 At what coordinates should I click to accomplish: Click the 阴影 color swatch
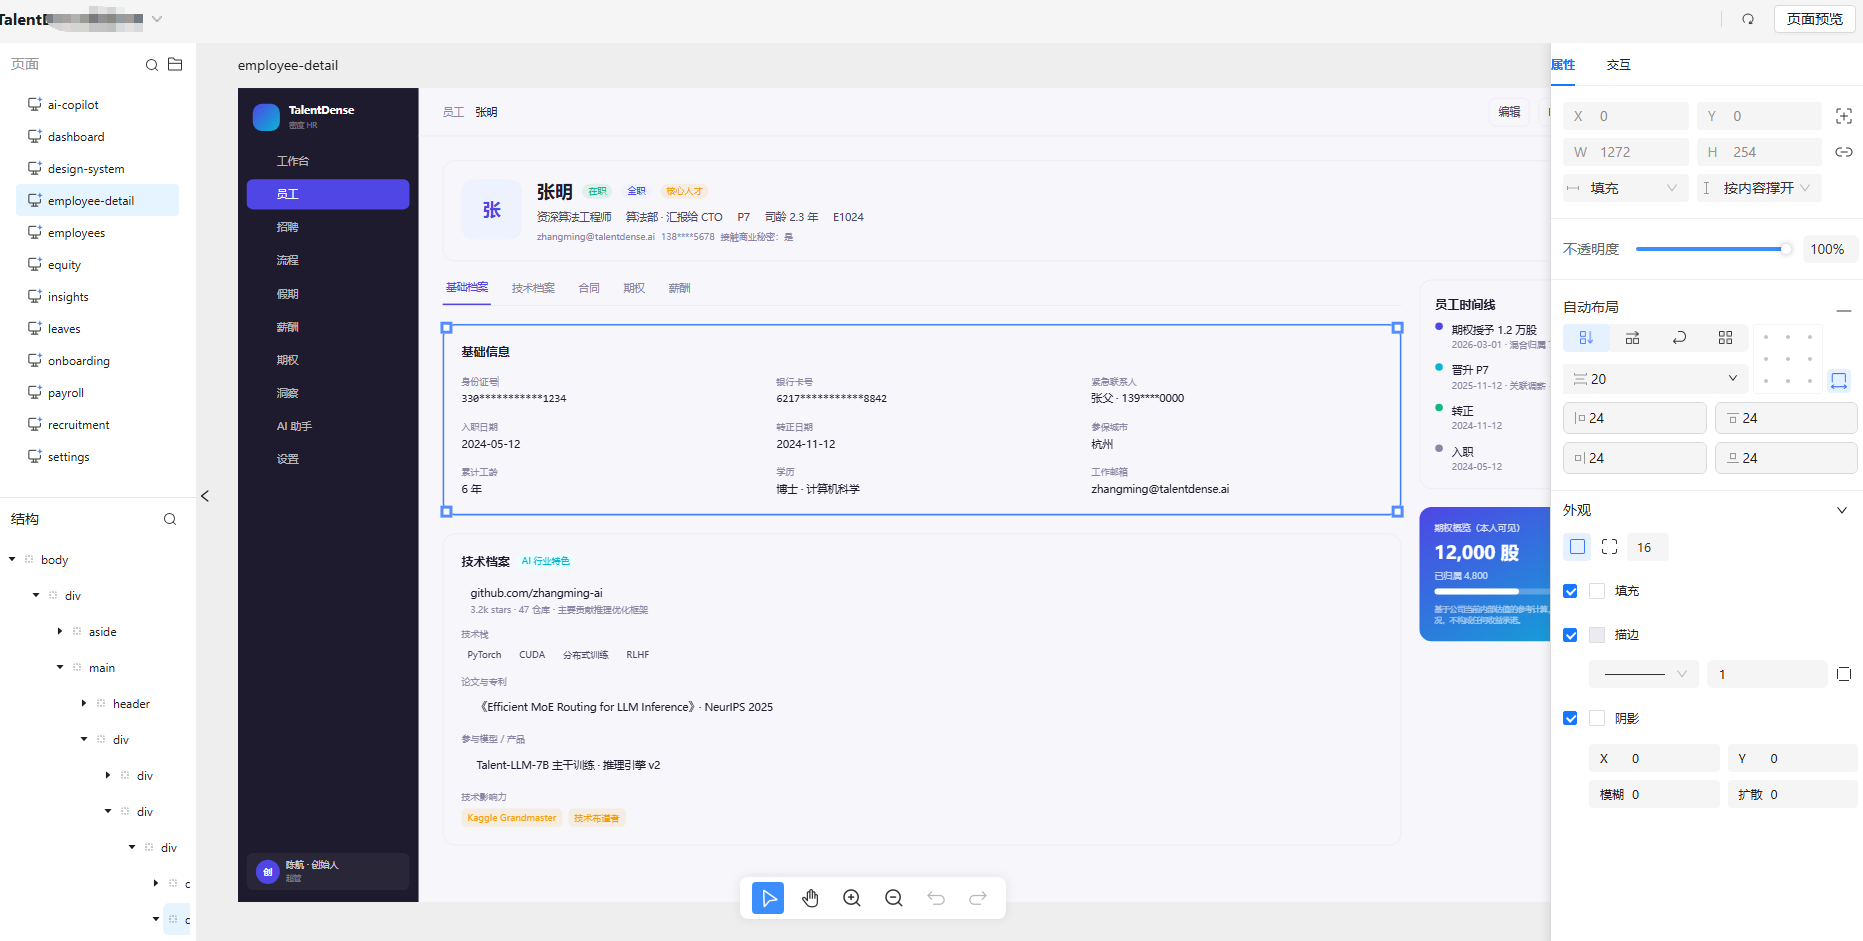1597,718
